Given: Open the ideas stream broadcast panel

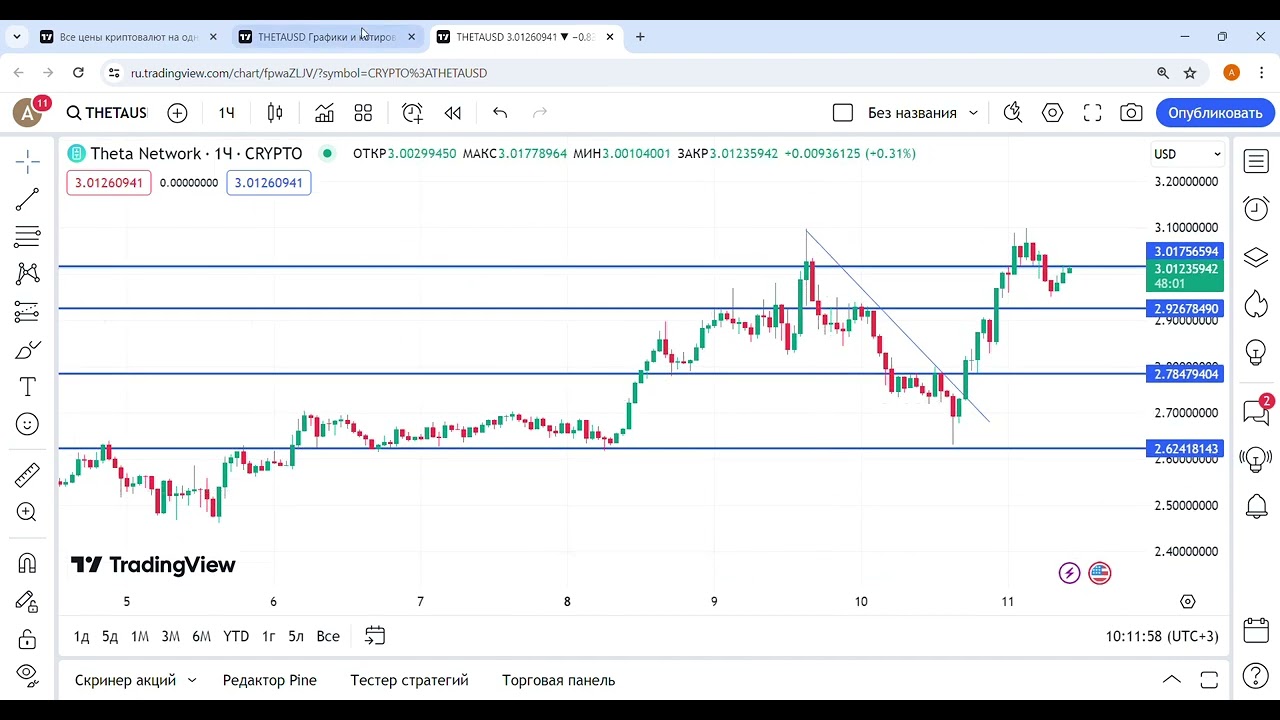Looking at the screenshot, I should click(x=1256, y=459).
